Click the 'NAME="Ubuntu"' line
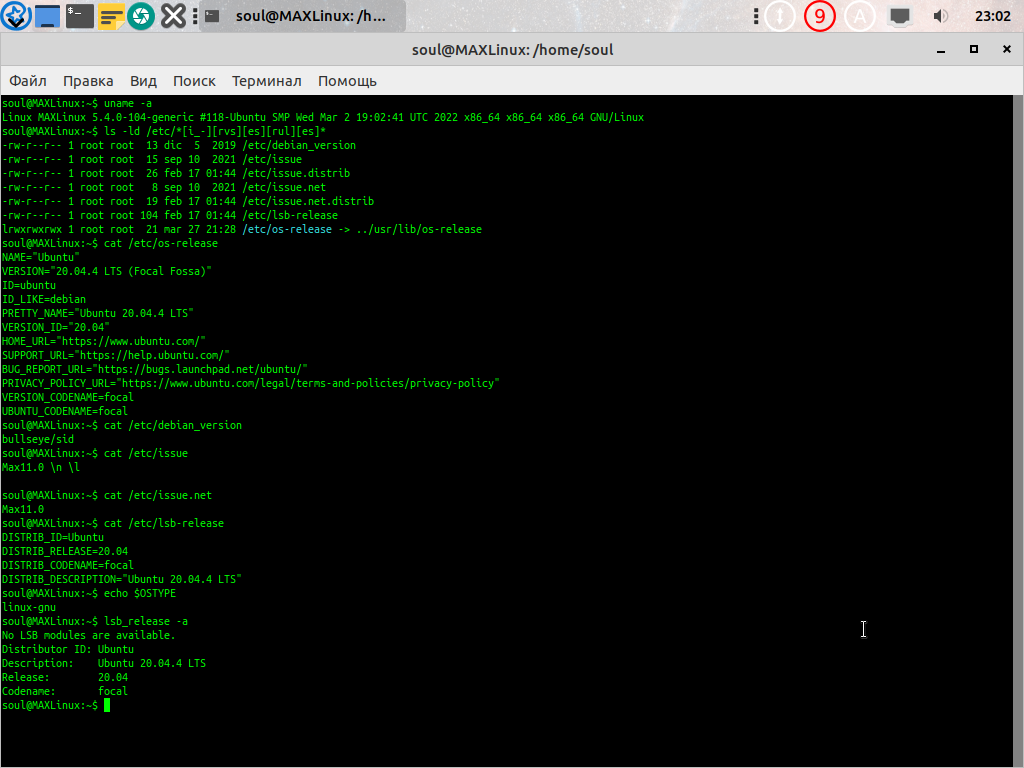The height and width of the screenshot is (768, 1024). tap(40, 257)
